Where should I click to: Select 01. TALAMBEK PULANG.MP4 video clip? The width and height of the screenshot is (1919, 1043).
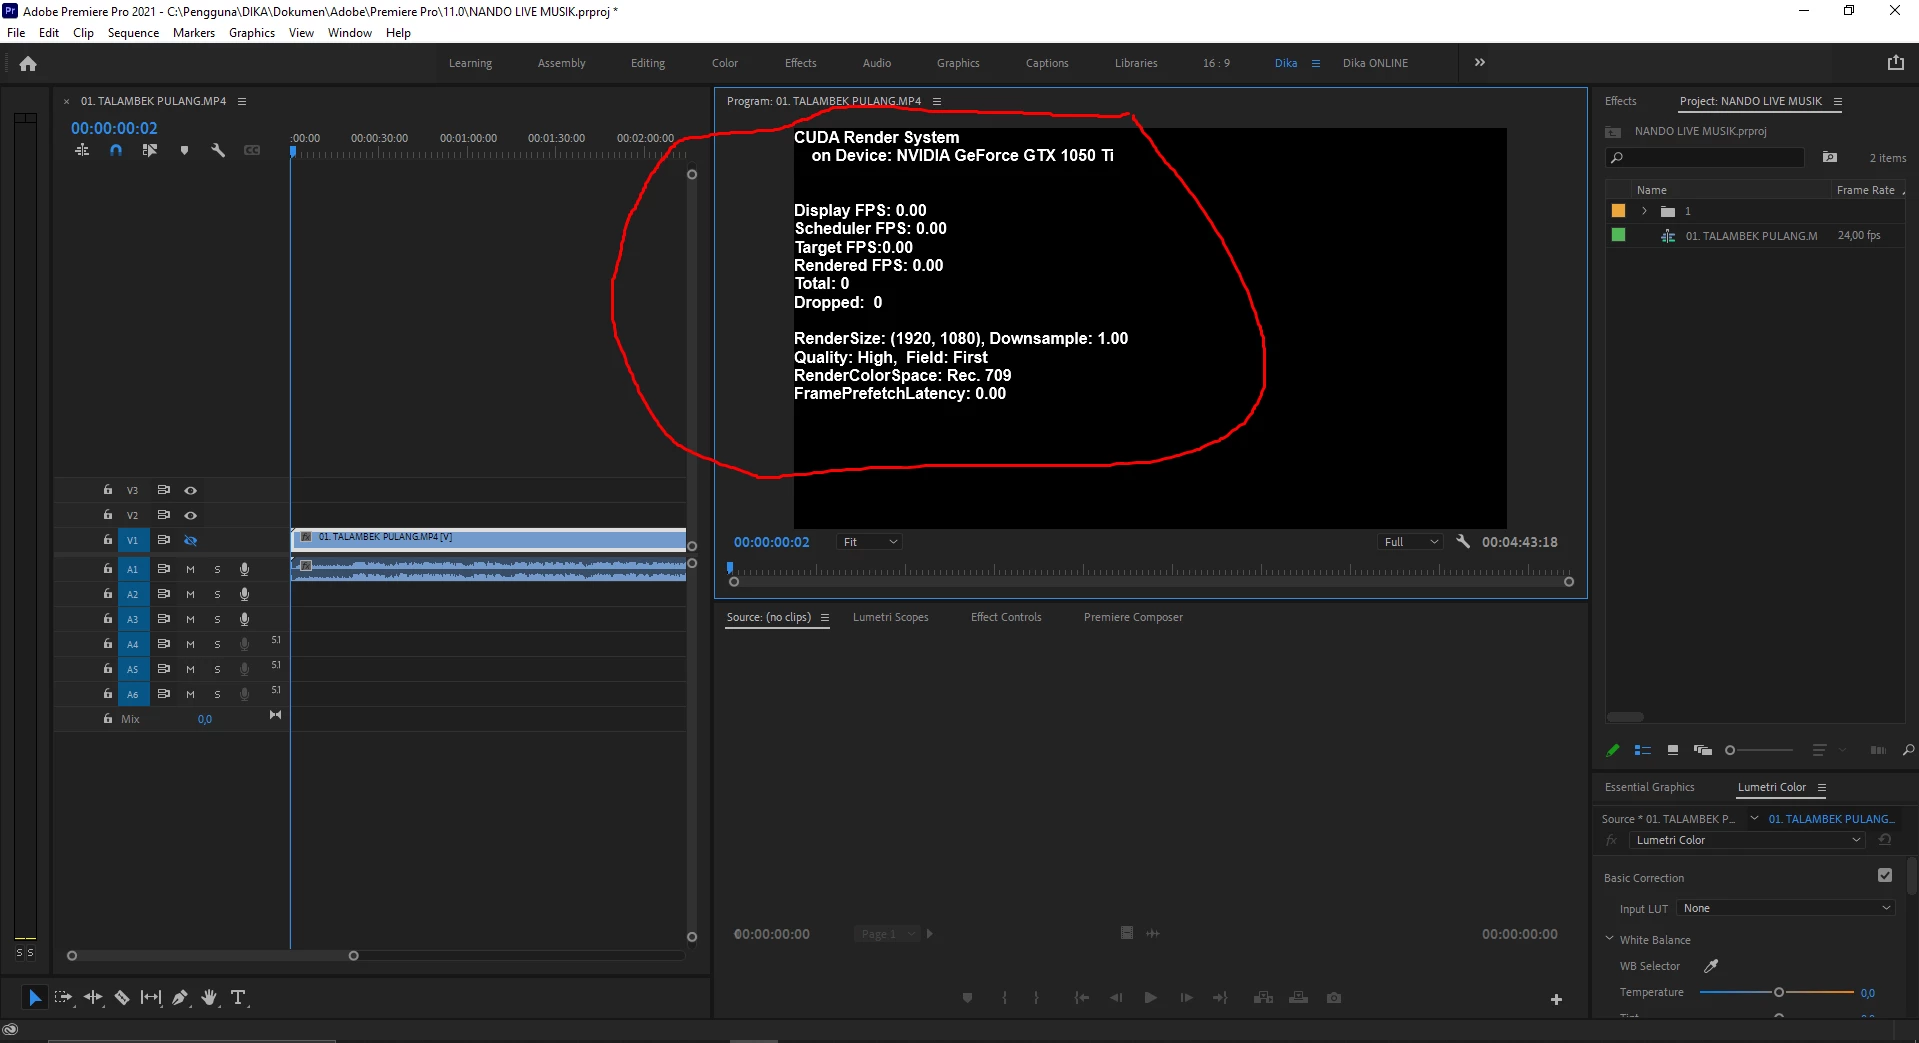[x=488, y=539]
